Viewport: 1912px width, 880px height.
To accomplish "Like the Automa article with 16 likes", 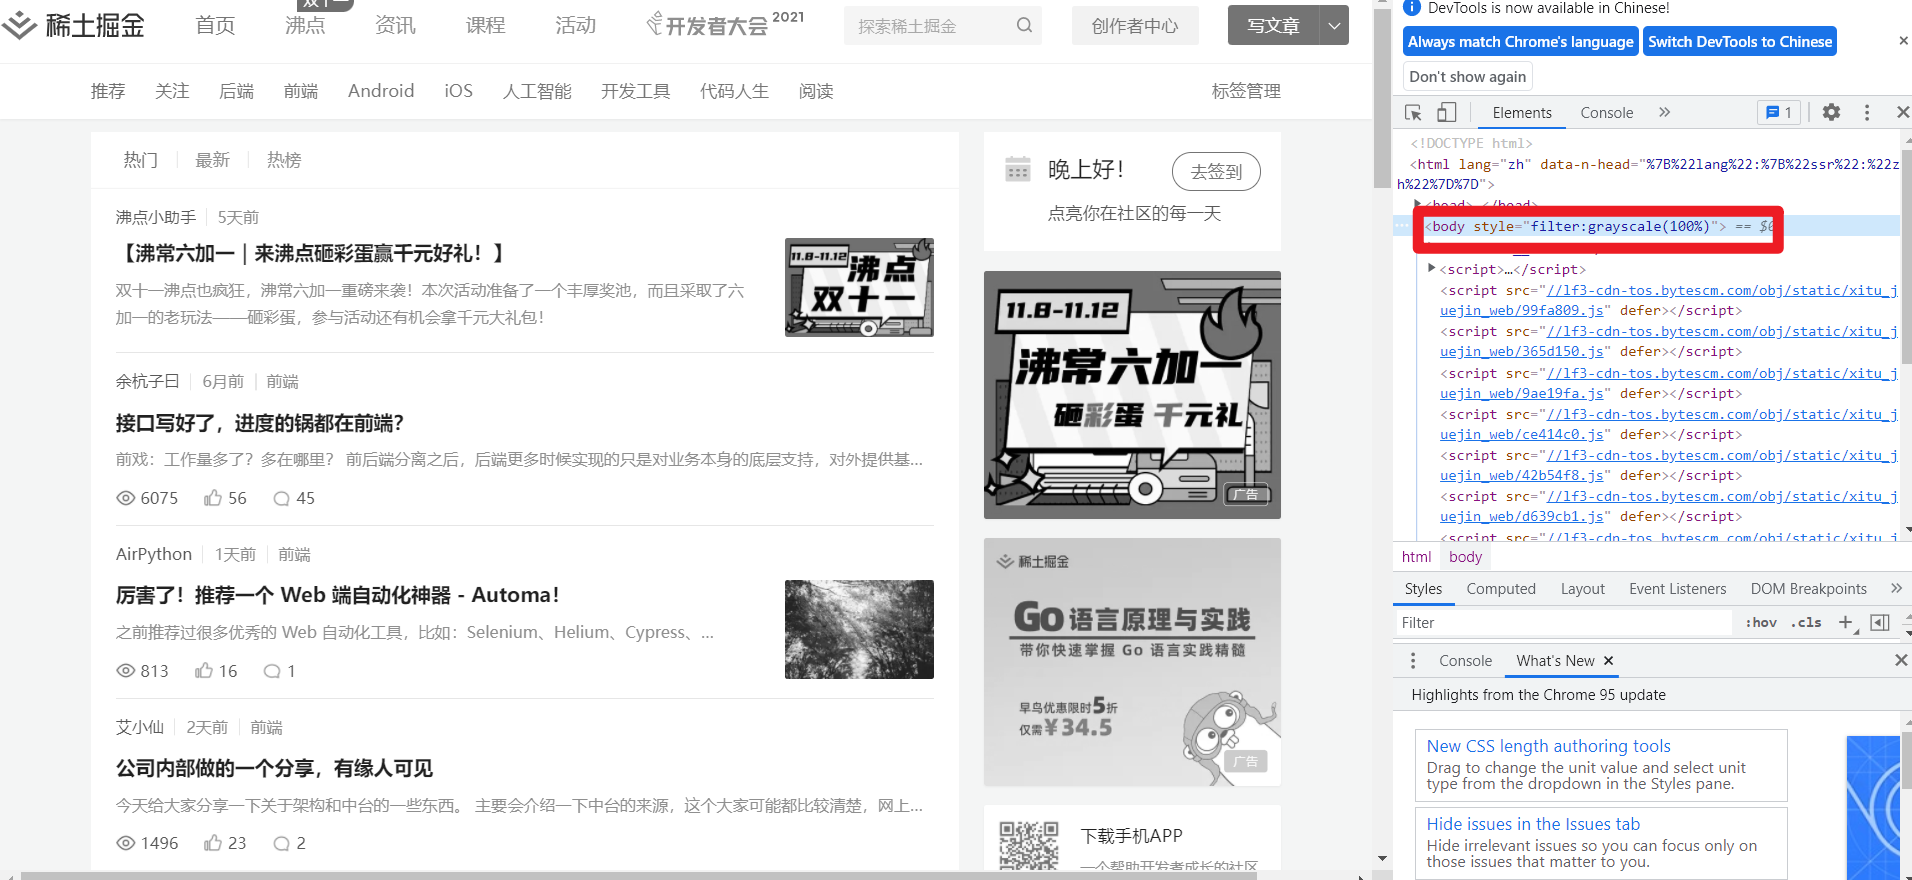I will 204,671.
